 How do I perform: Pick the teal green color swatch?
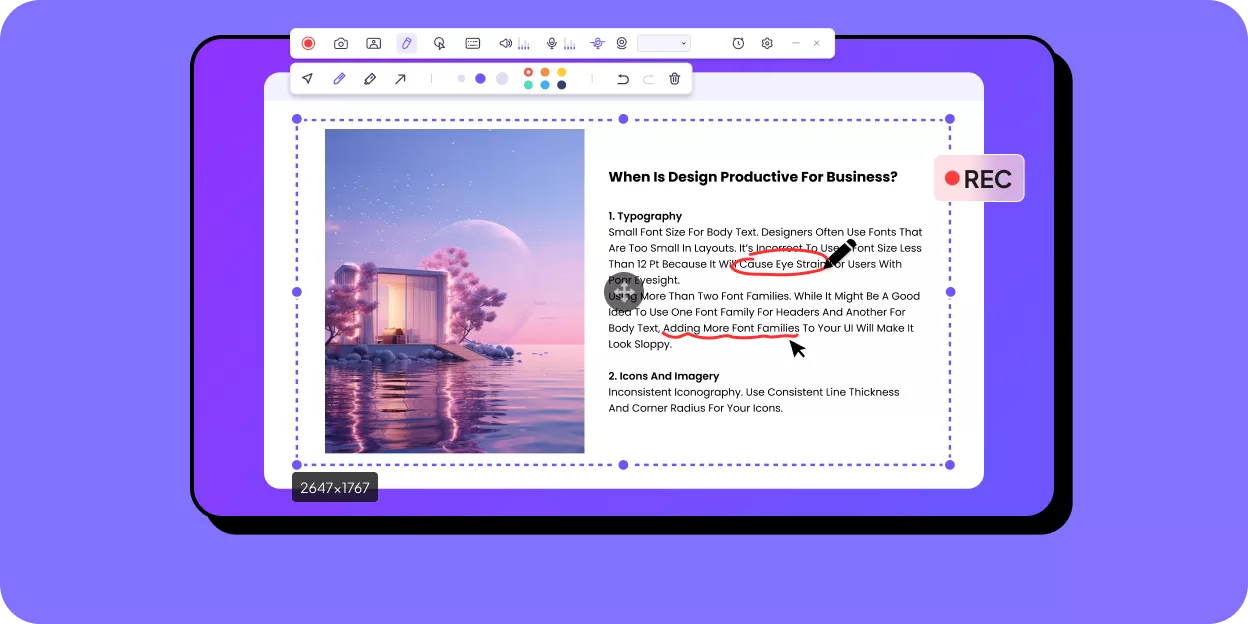(528, 85)
